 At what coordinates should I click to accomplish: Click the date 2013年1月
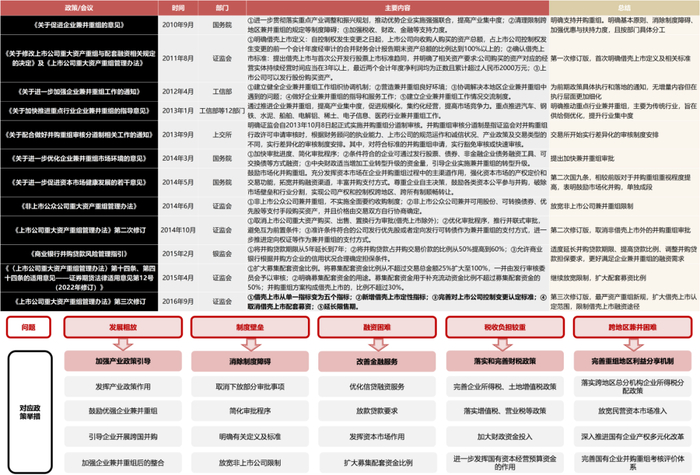tap(178, 111)
